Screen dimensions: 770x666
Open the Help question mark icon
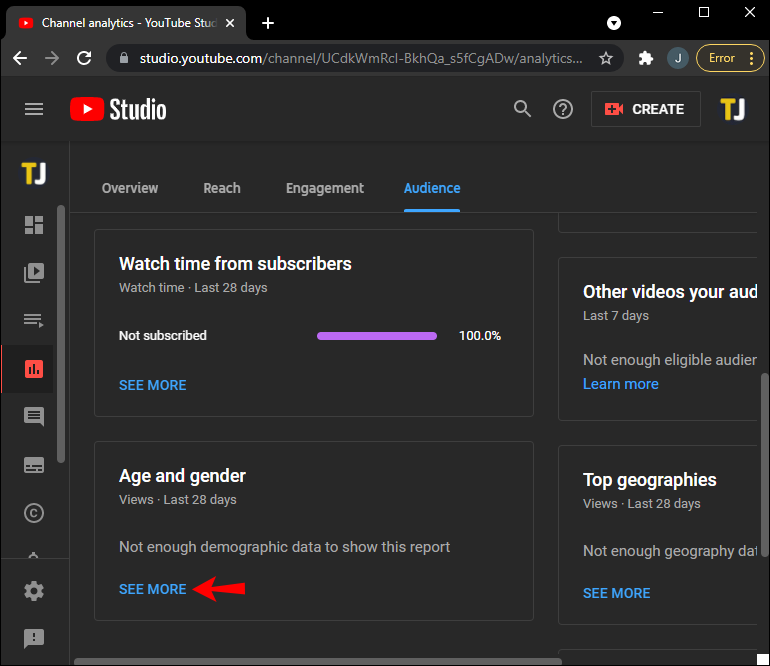(563, 109)
